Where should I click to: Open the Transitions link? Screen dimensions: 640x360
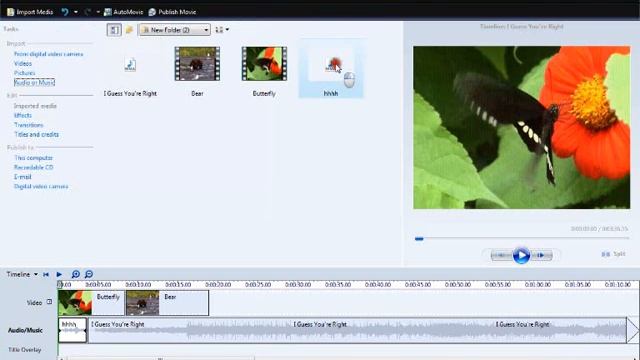coord(29,125)
